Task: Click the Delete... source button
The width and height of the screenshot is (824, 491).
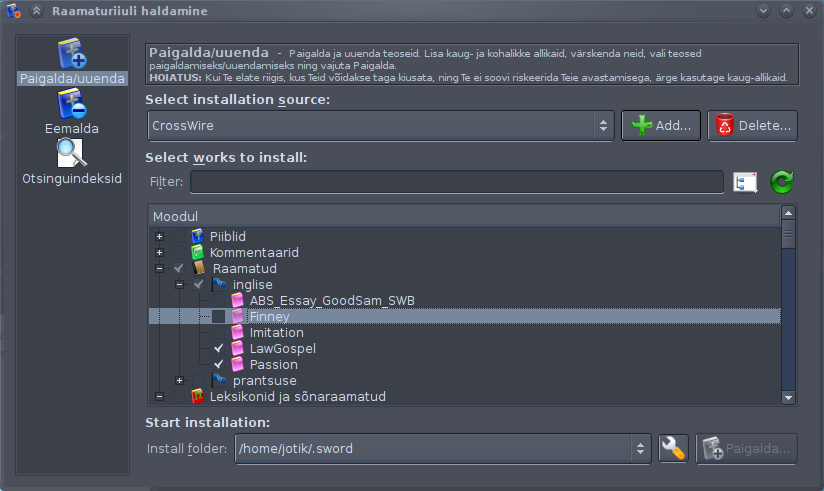Action: point(753,126)
